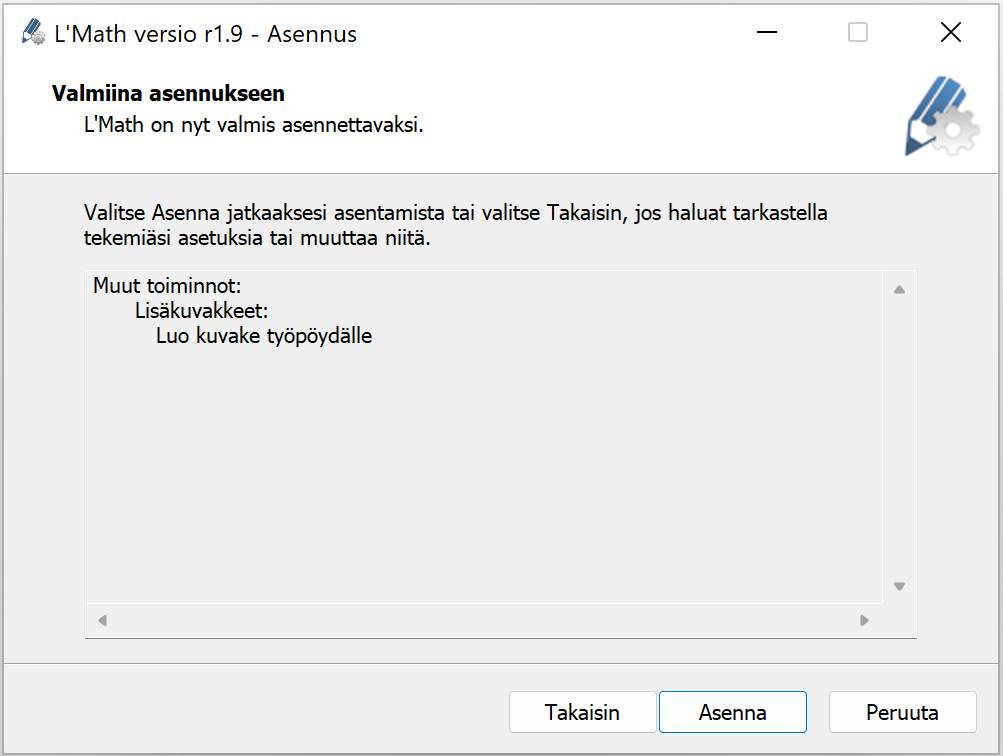Click the vertical scrollbar track in summary box
1003x756 pixels.
[899, 438]
